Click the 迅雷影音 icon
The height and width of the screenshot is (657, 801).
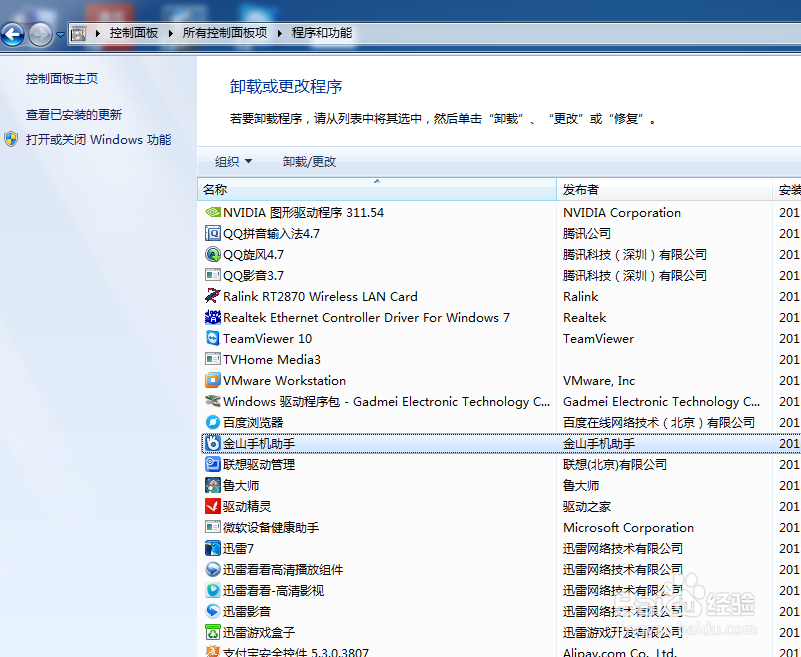coord(213,611)
